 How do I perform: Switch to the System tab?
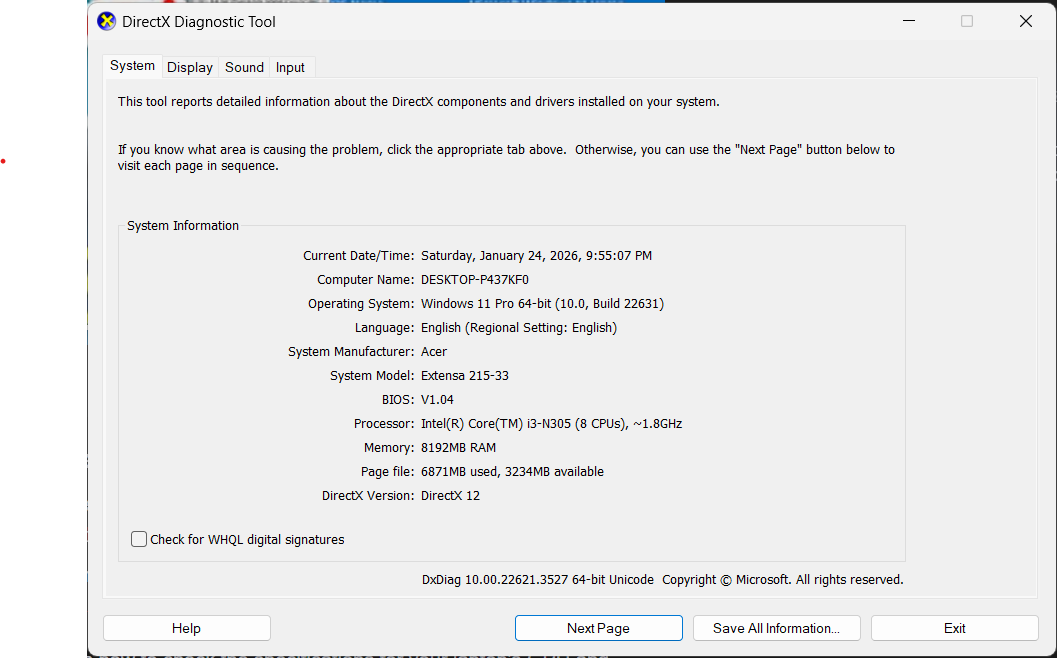click(x=132, y=66)
